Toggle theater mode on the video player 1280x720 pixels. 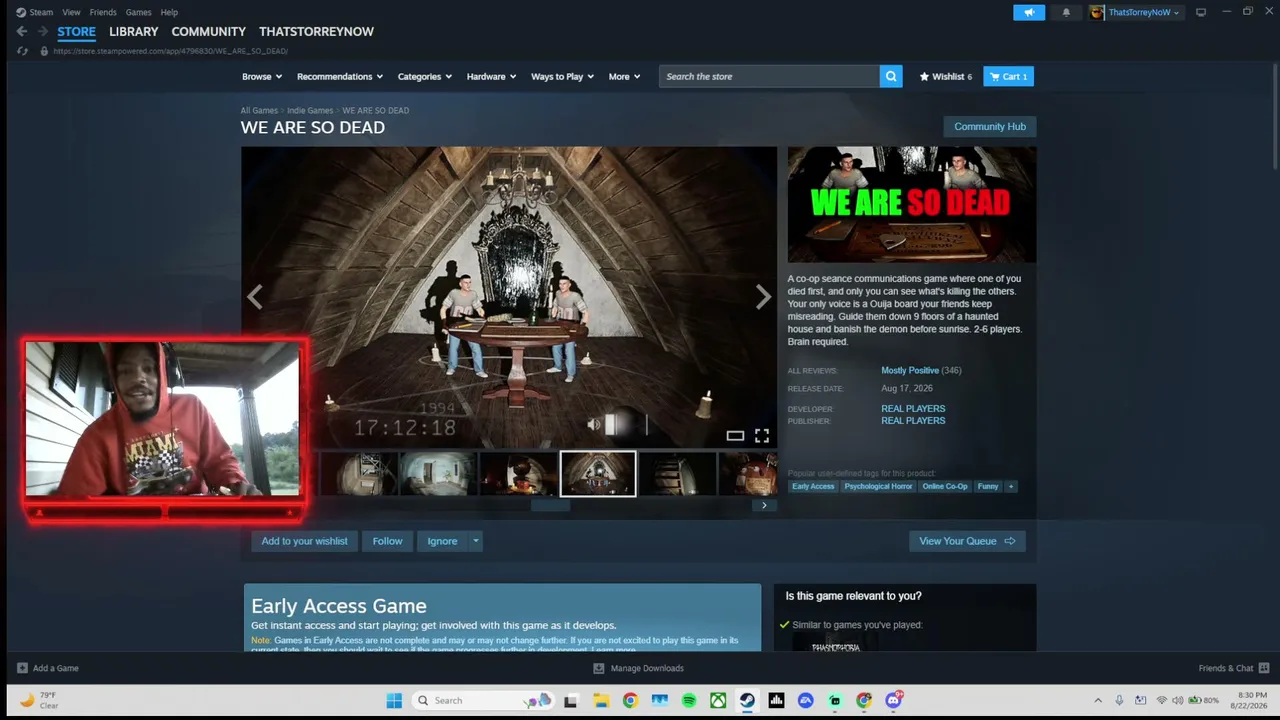pos(735,435)
